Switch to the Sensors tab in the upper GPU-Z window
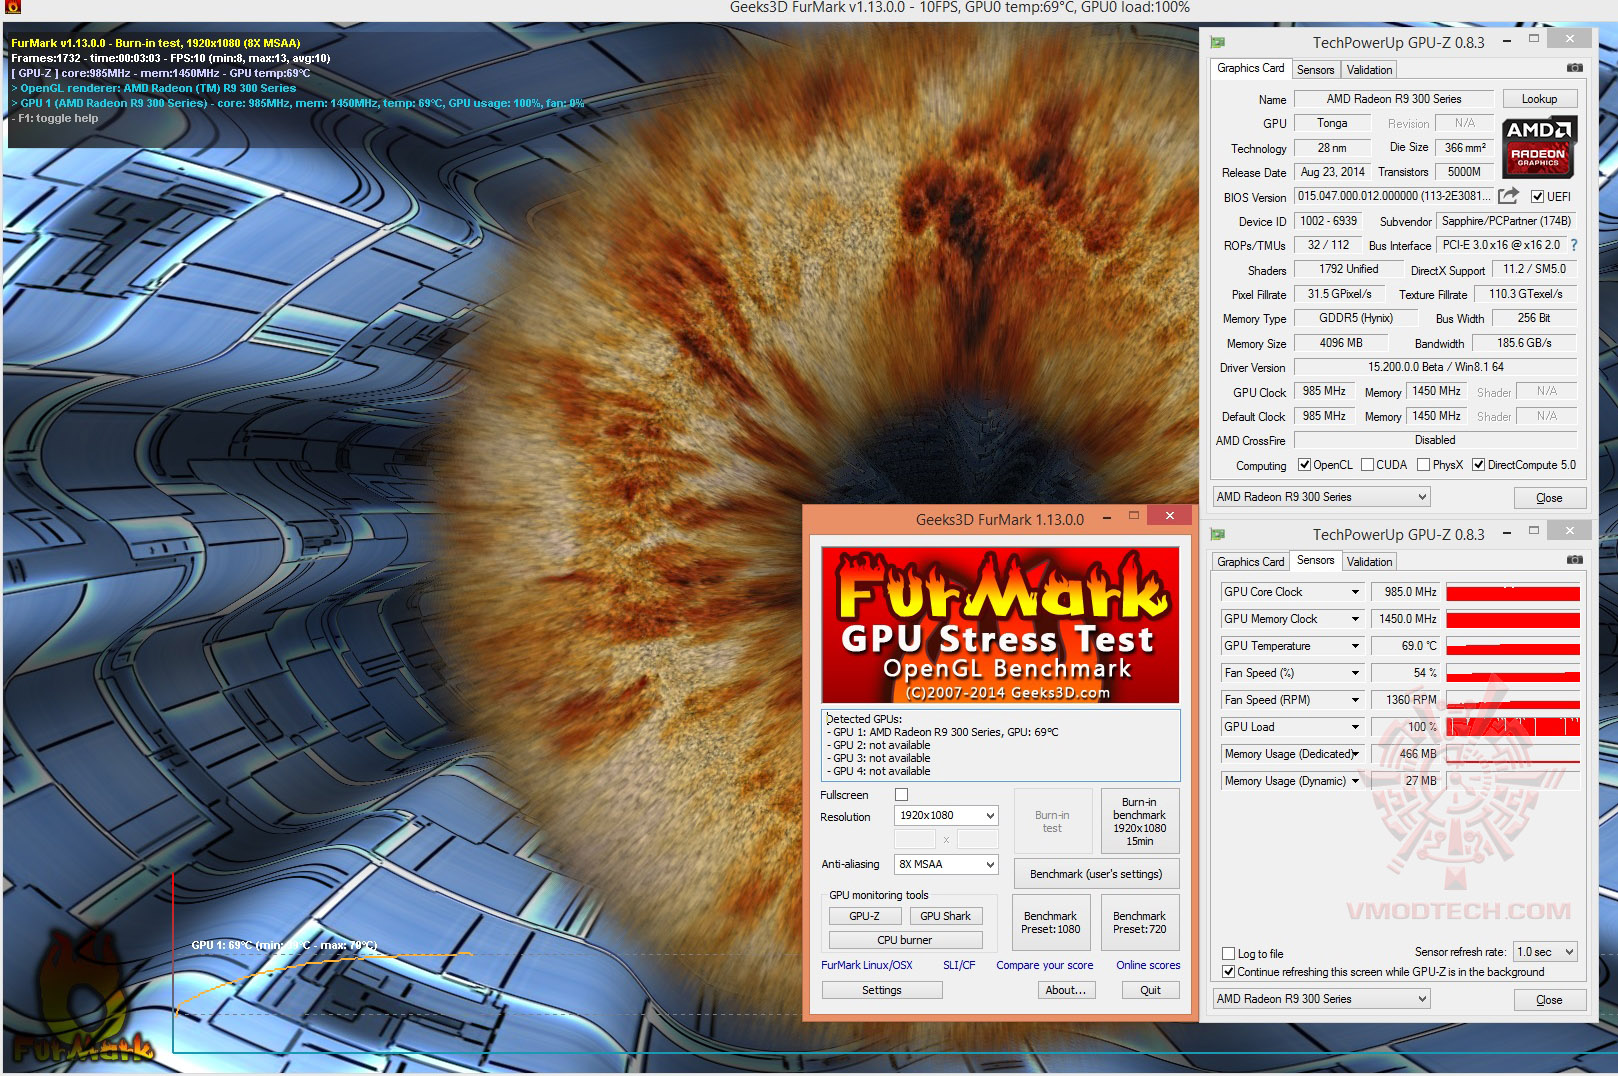The height and width of the screenshot is (1076, 1618). coord(1315,70)
